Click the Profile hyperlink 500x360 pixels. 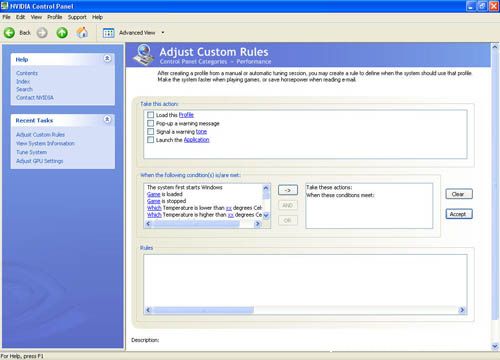coord(186,115)
